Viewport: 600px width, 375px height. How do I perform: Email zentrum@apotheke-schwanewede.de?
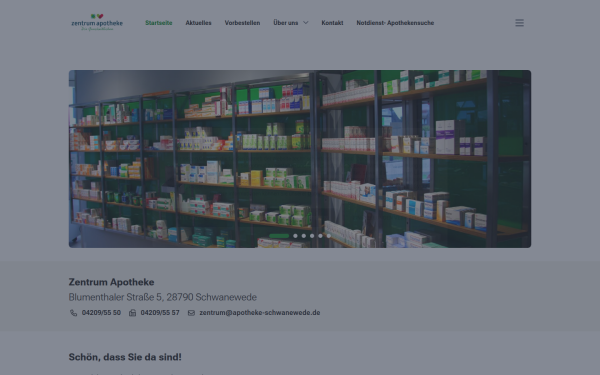pyautogui.click(x=260, y=313)
